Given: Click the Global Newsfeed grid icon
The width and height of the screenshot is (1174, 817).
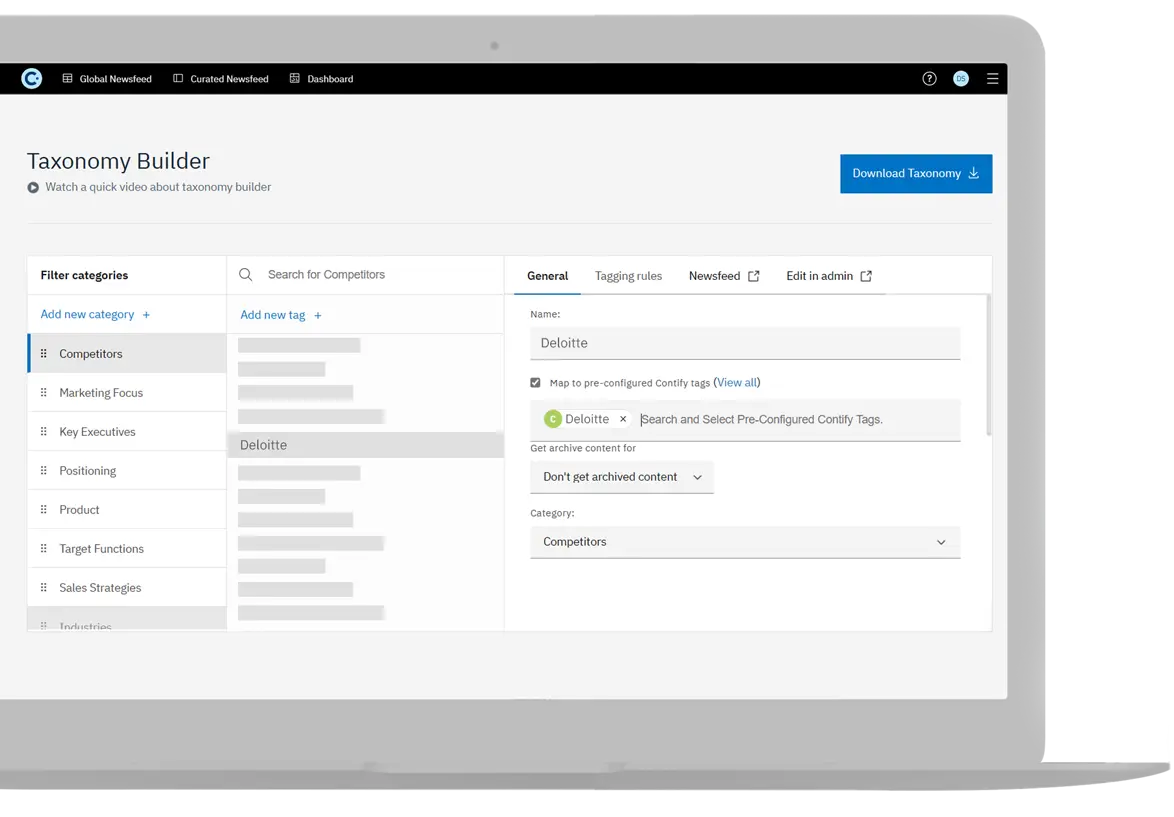Looking at the screenshot, I should (67, 79).
